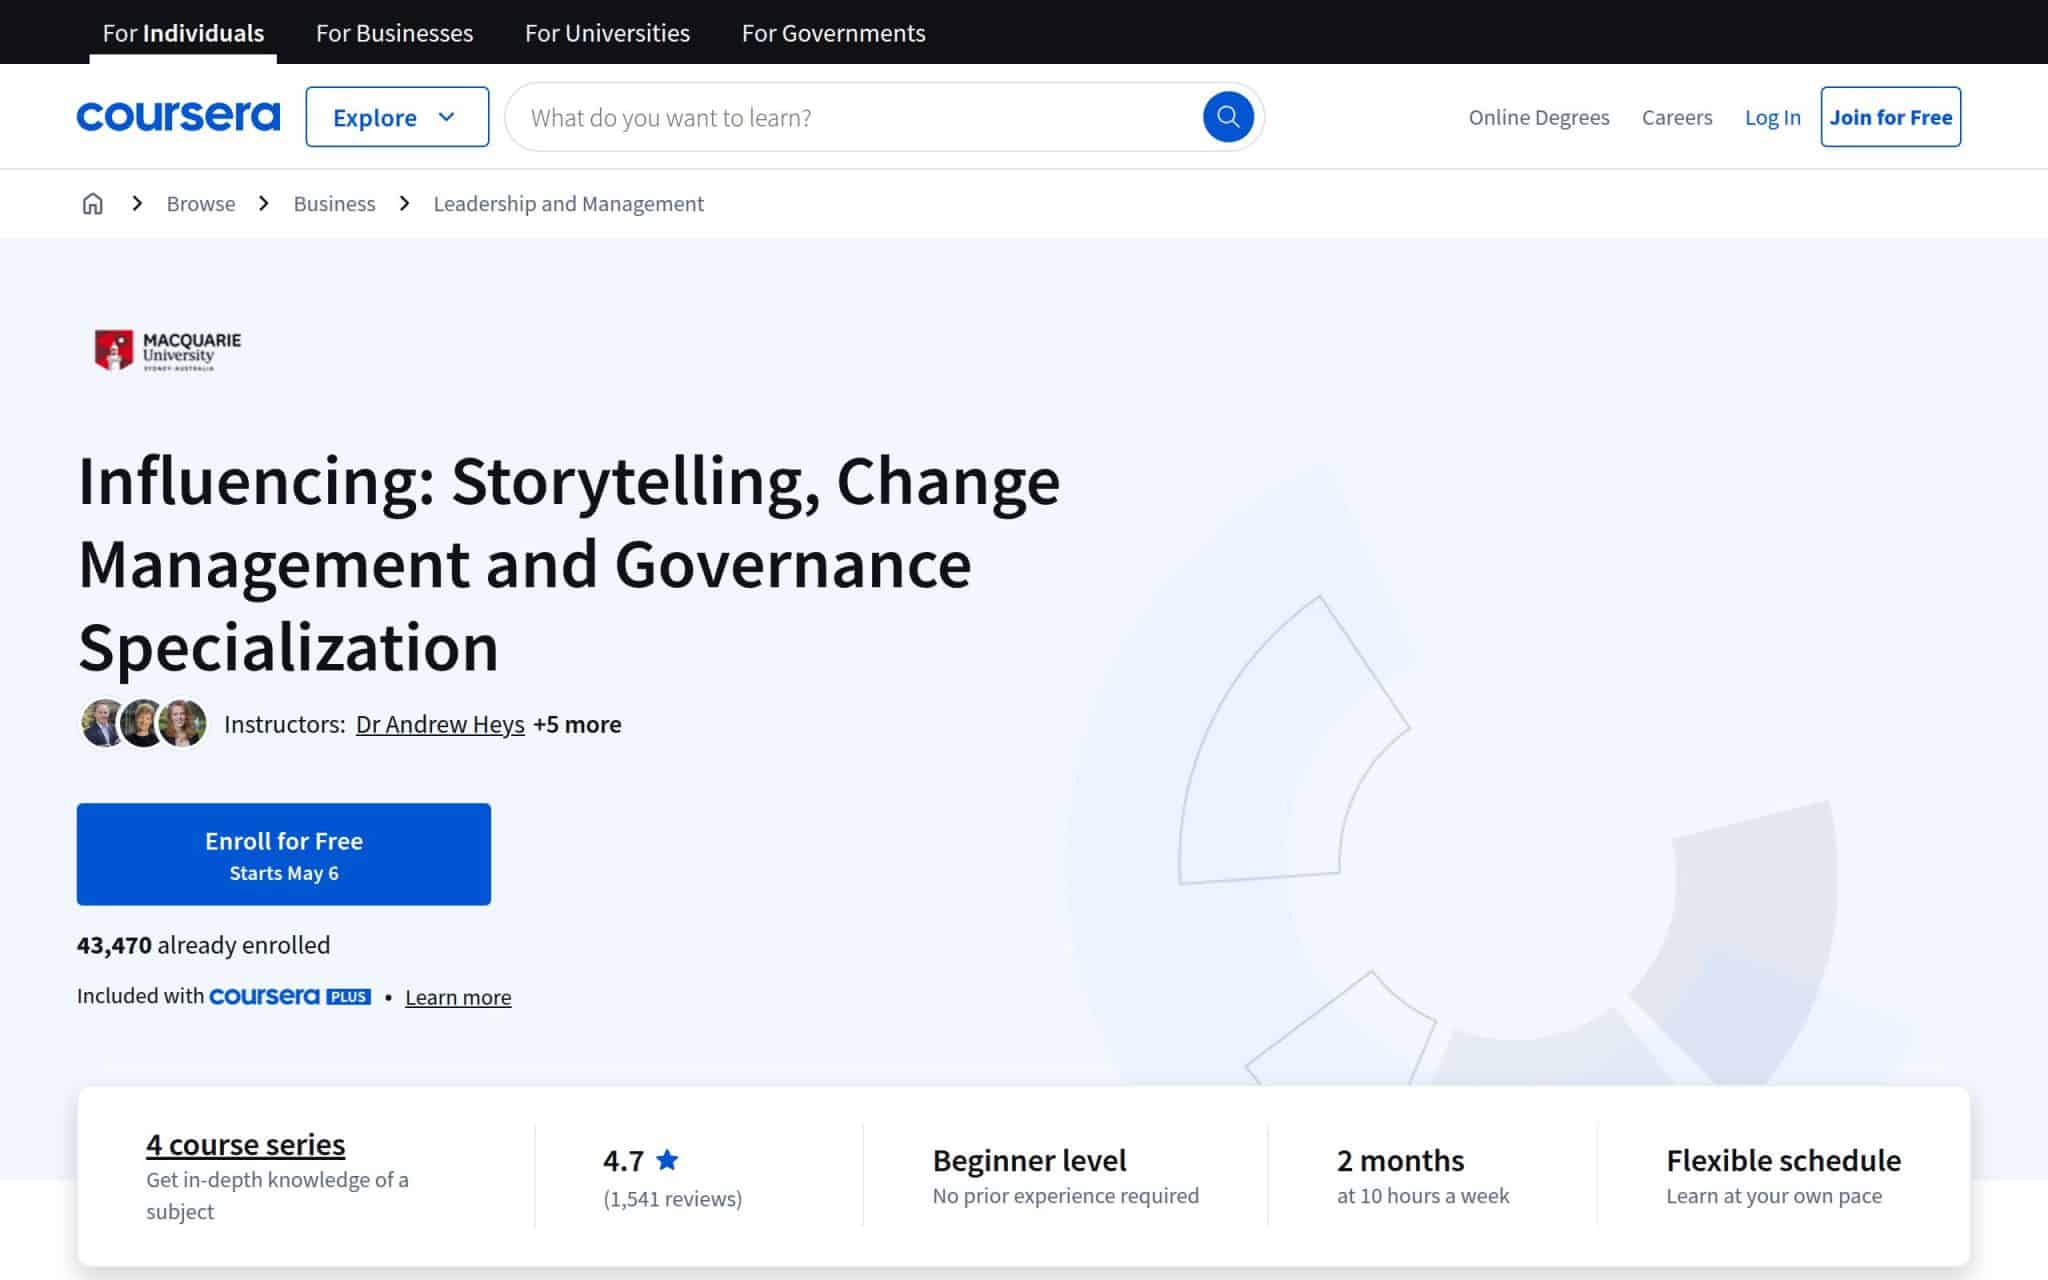Go to home via breadcrumb house icon
Image resolution: width=2048 pixels, height=1280 pixels.
tap(92, 204)
